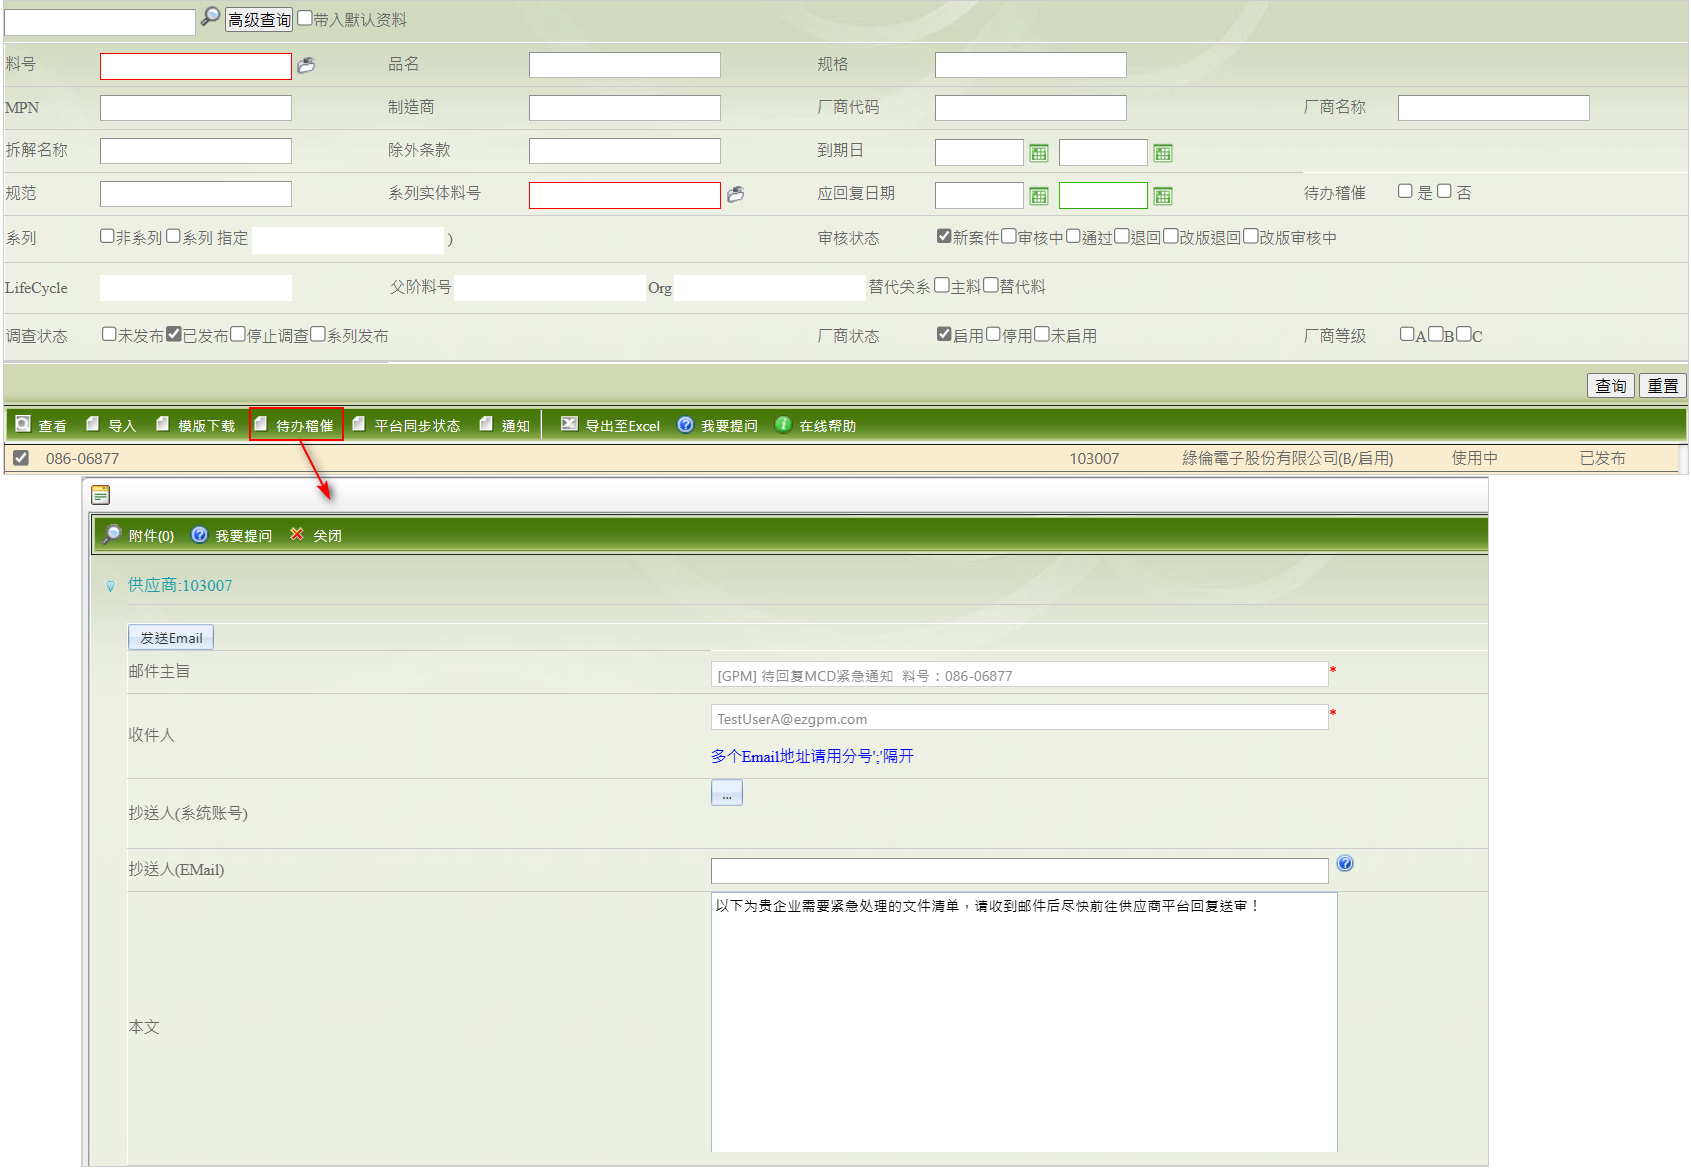Check vendor grade B checkbox
Viewport: 1691px width, 1169px height.
(1436, 334)
